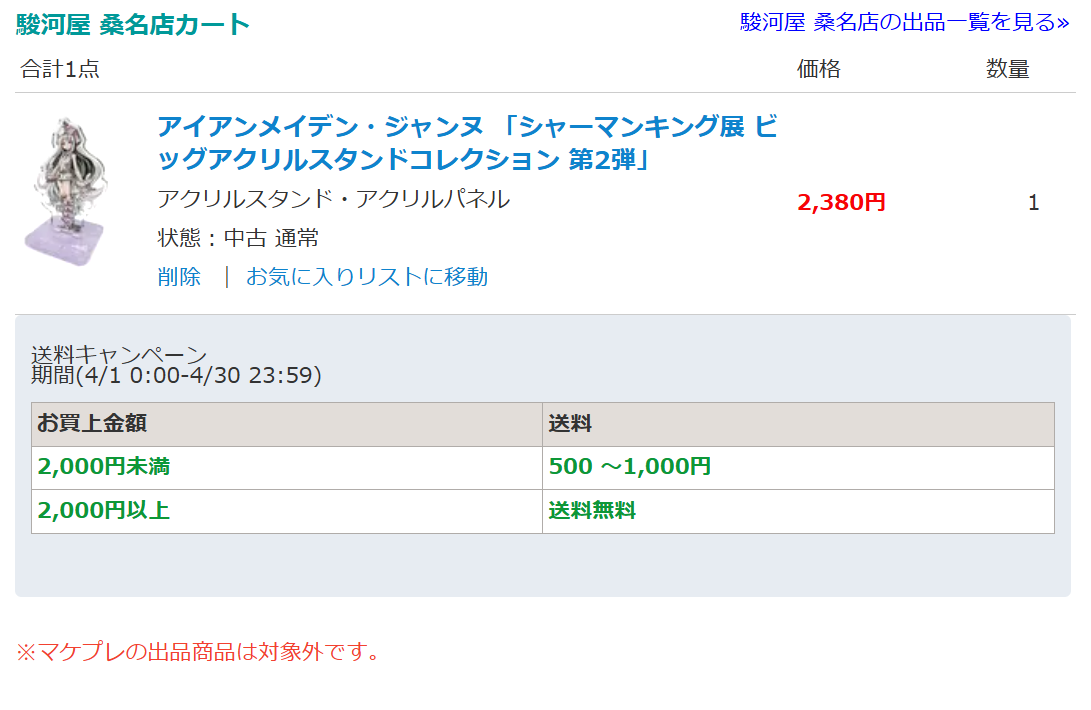This screenshot has width=1091, height=710.
Task: Select the 数量 column header
Action: click(x=1008, y=69)
